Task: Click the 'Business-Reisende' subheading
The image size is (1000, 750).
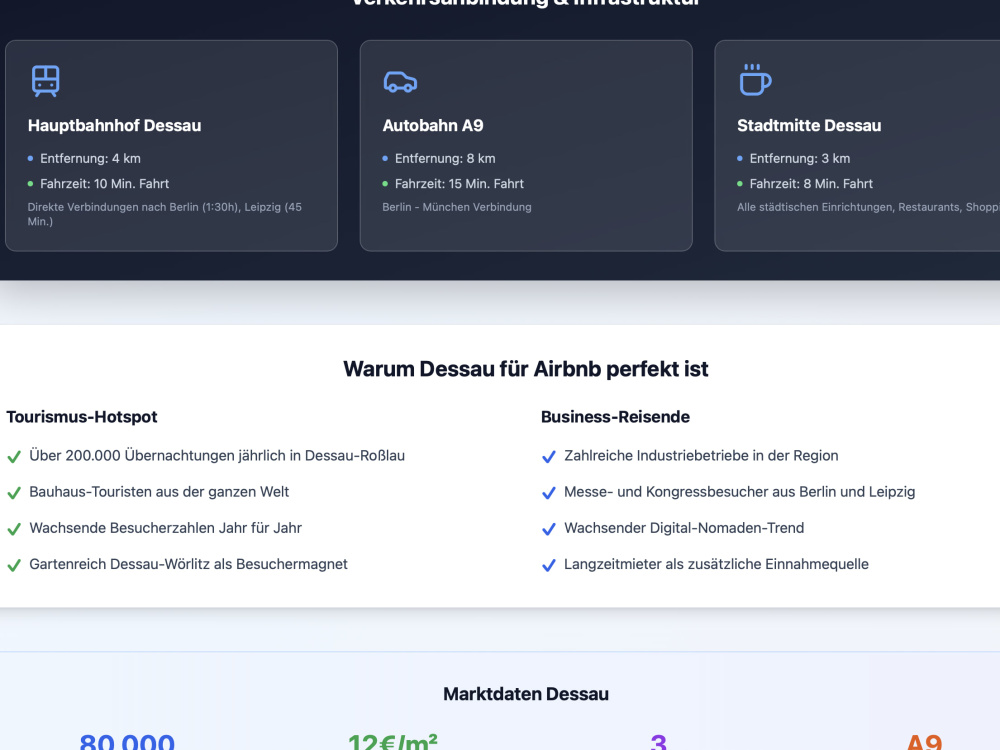Action: pos(615,417)
